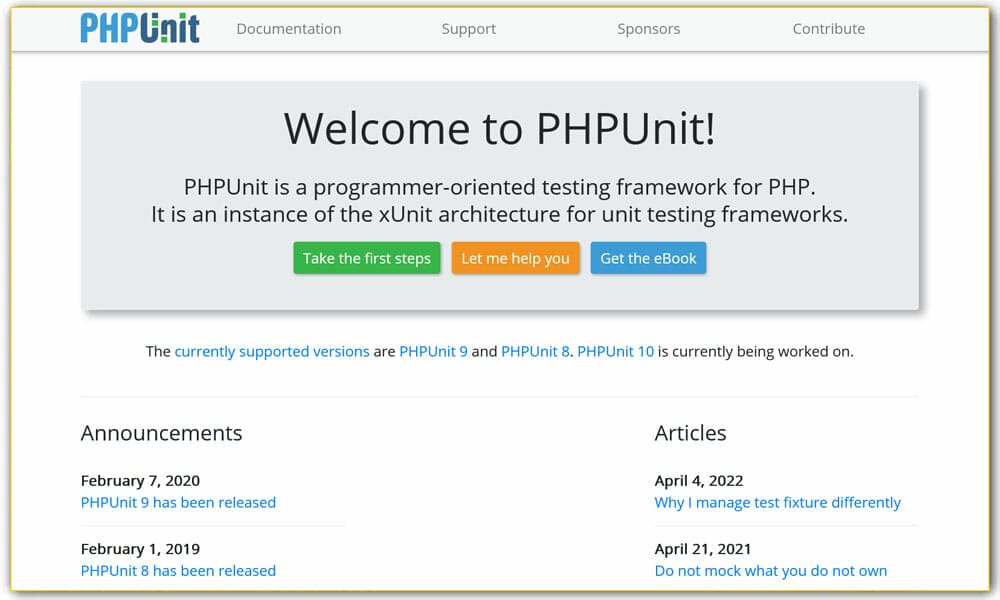Read the article Why I manage test fixture differently
The width and height of the screenshot is (1000, 600).
(777, 502)
